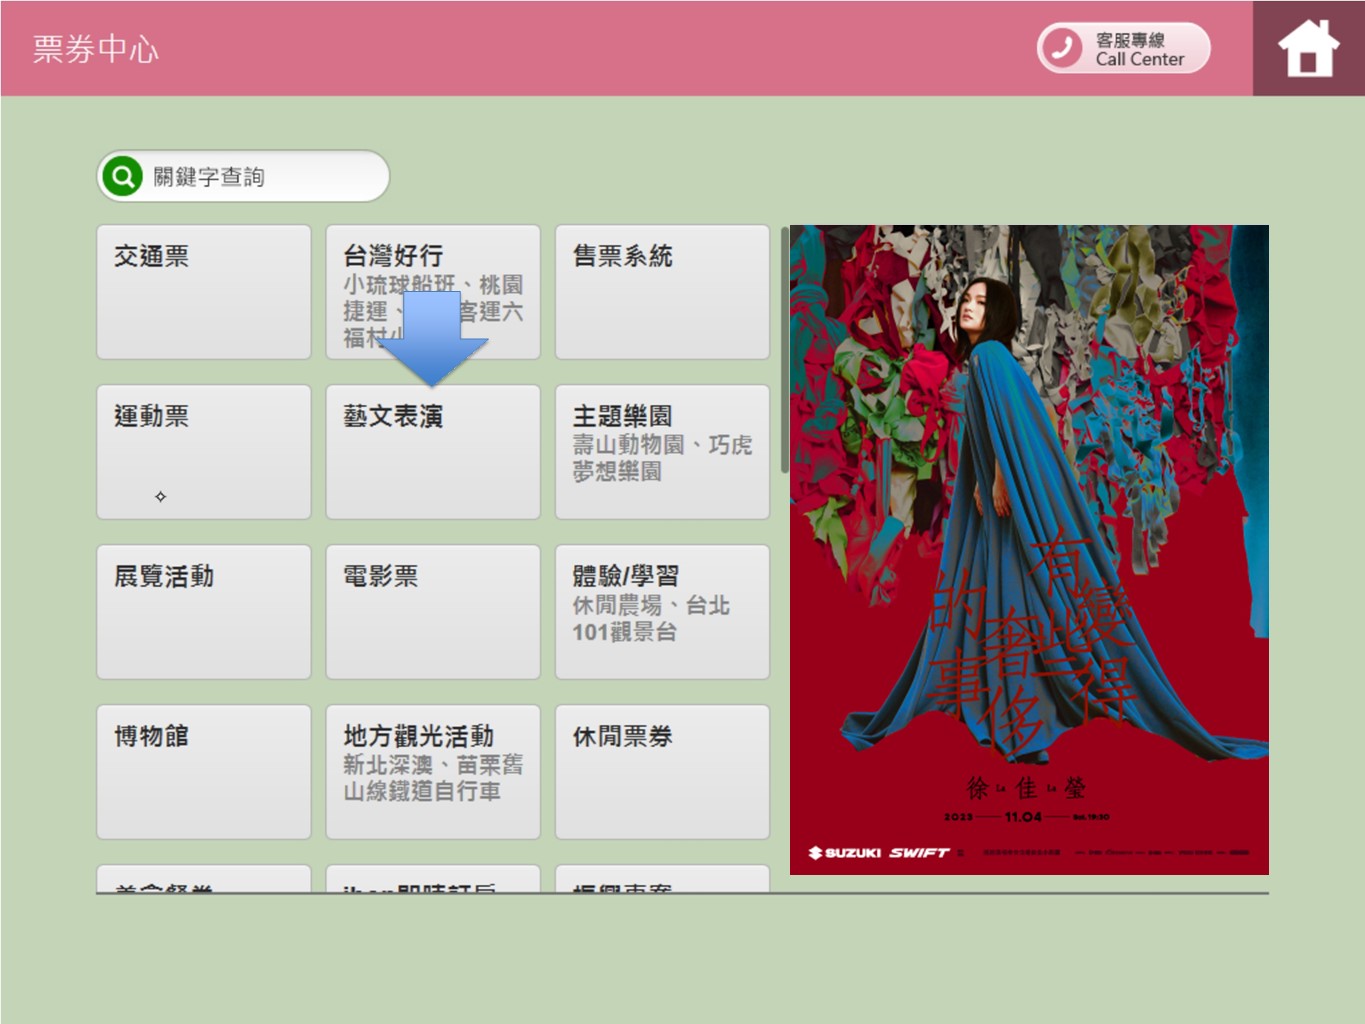Viewport: 1365px width, 1024px height.
Task: Click the green magnifying glass search icon
Action: [123, 177]
